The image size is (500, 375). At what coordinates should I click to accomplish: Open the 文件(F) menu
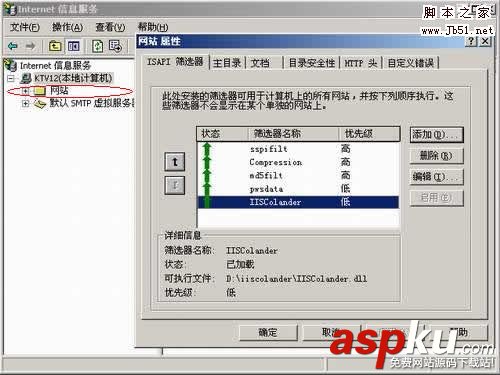pos(25,27)
